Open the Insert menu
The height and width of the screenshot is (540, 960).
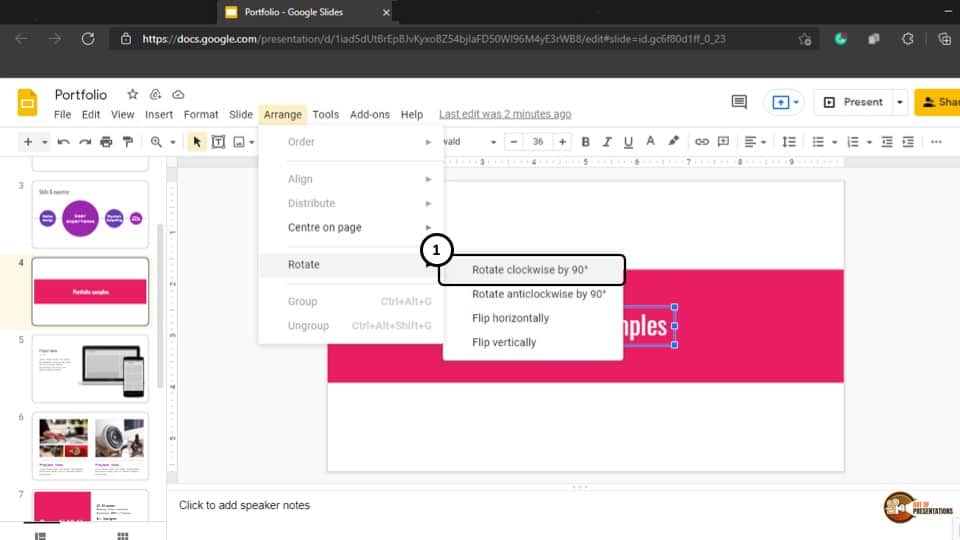(x=159, y=114)
